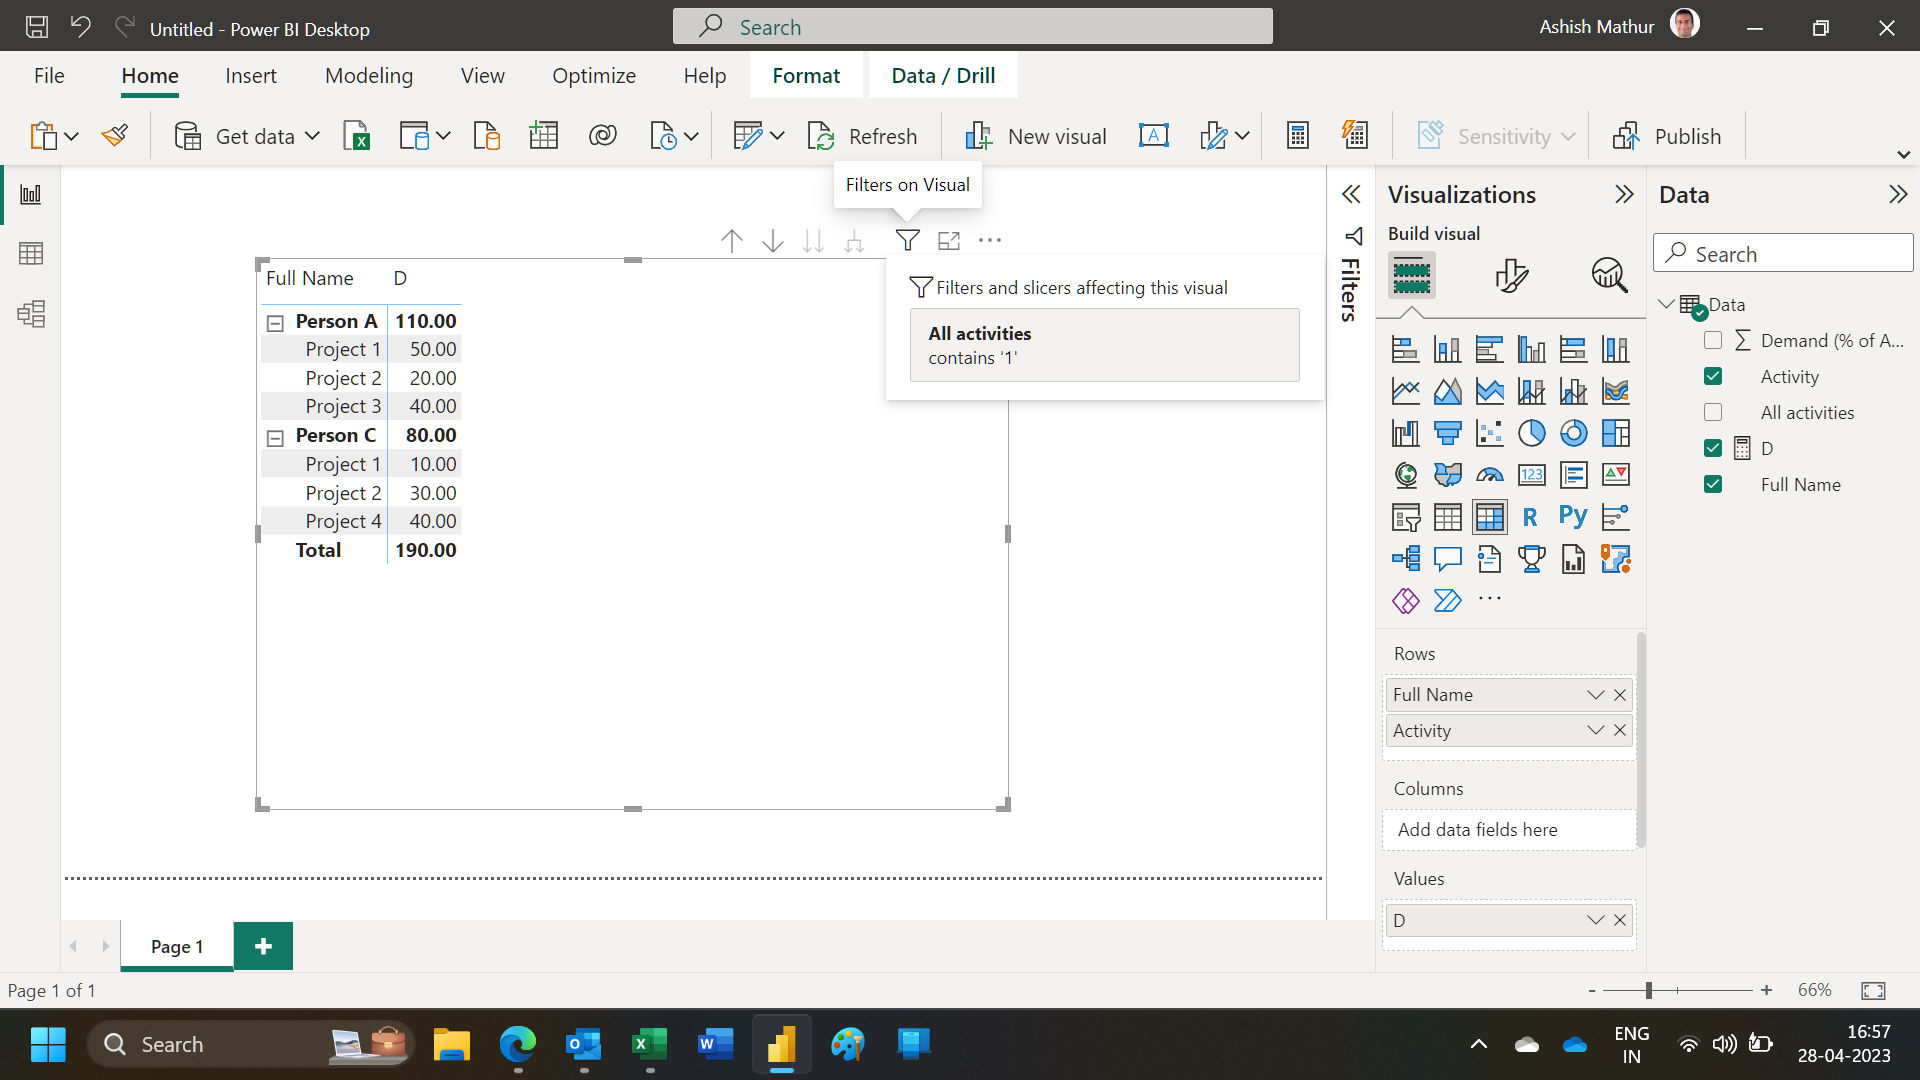Open the Model view icon in sidebar
This screenshot has width=1920, height=1080.
coord(31,314)
